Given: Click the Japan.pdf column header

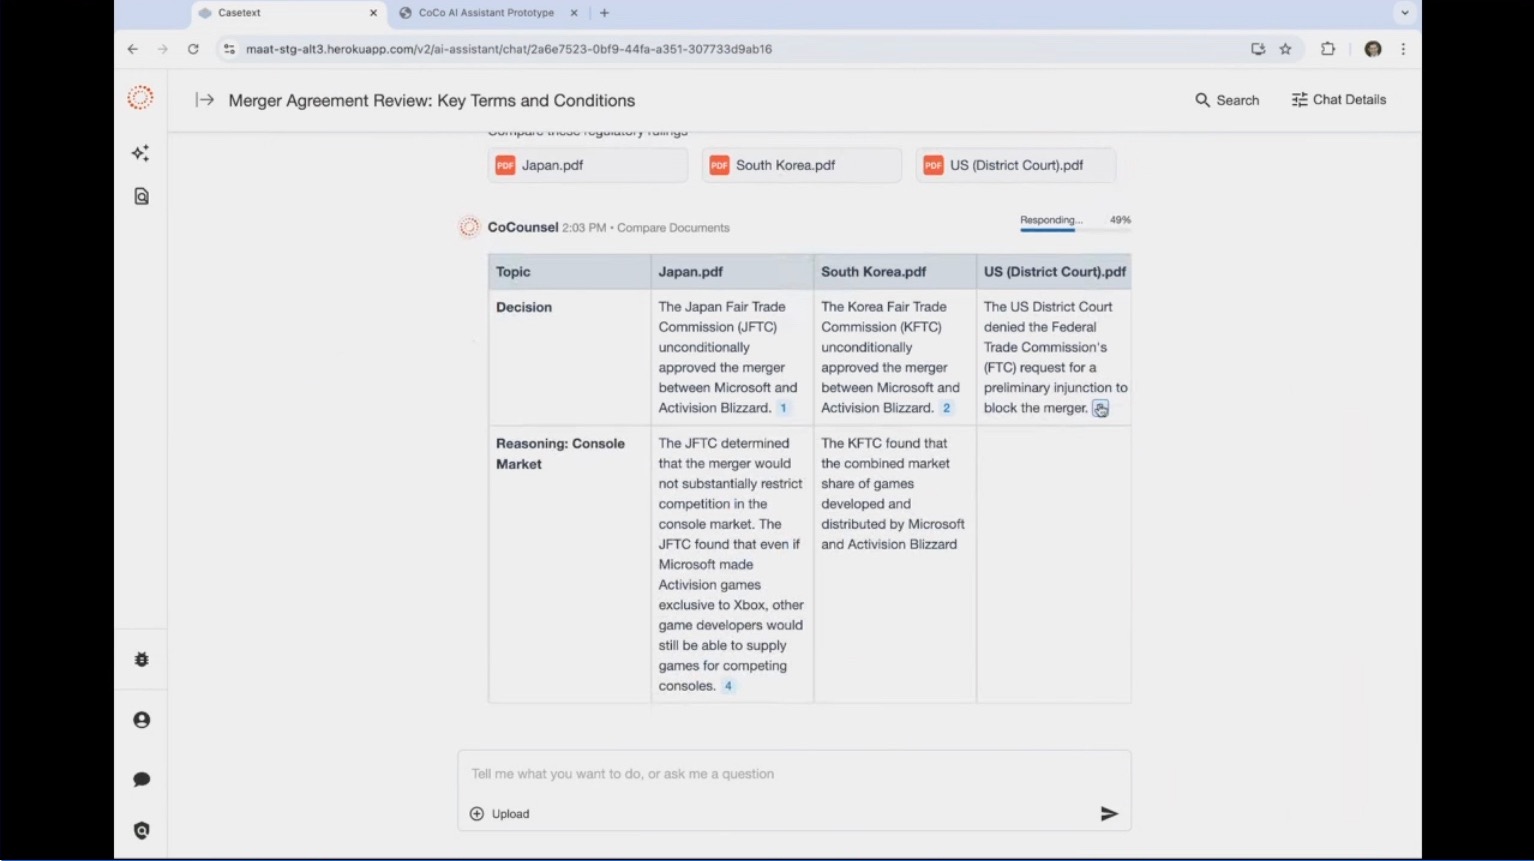Looking at the screenshot, I should pos(732,272).
